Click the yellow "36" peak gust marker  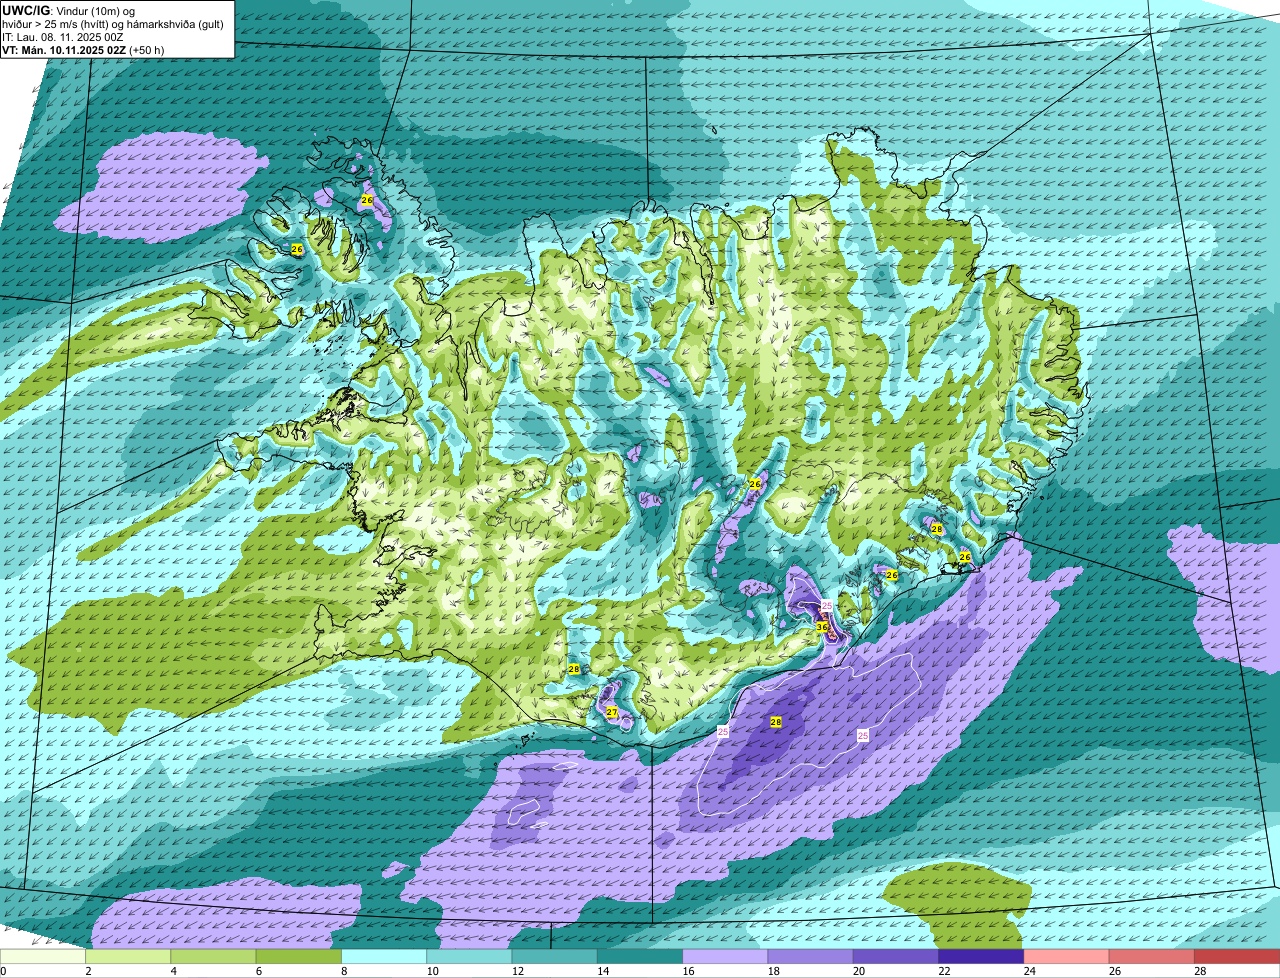(x=822, y=627)
